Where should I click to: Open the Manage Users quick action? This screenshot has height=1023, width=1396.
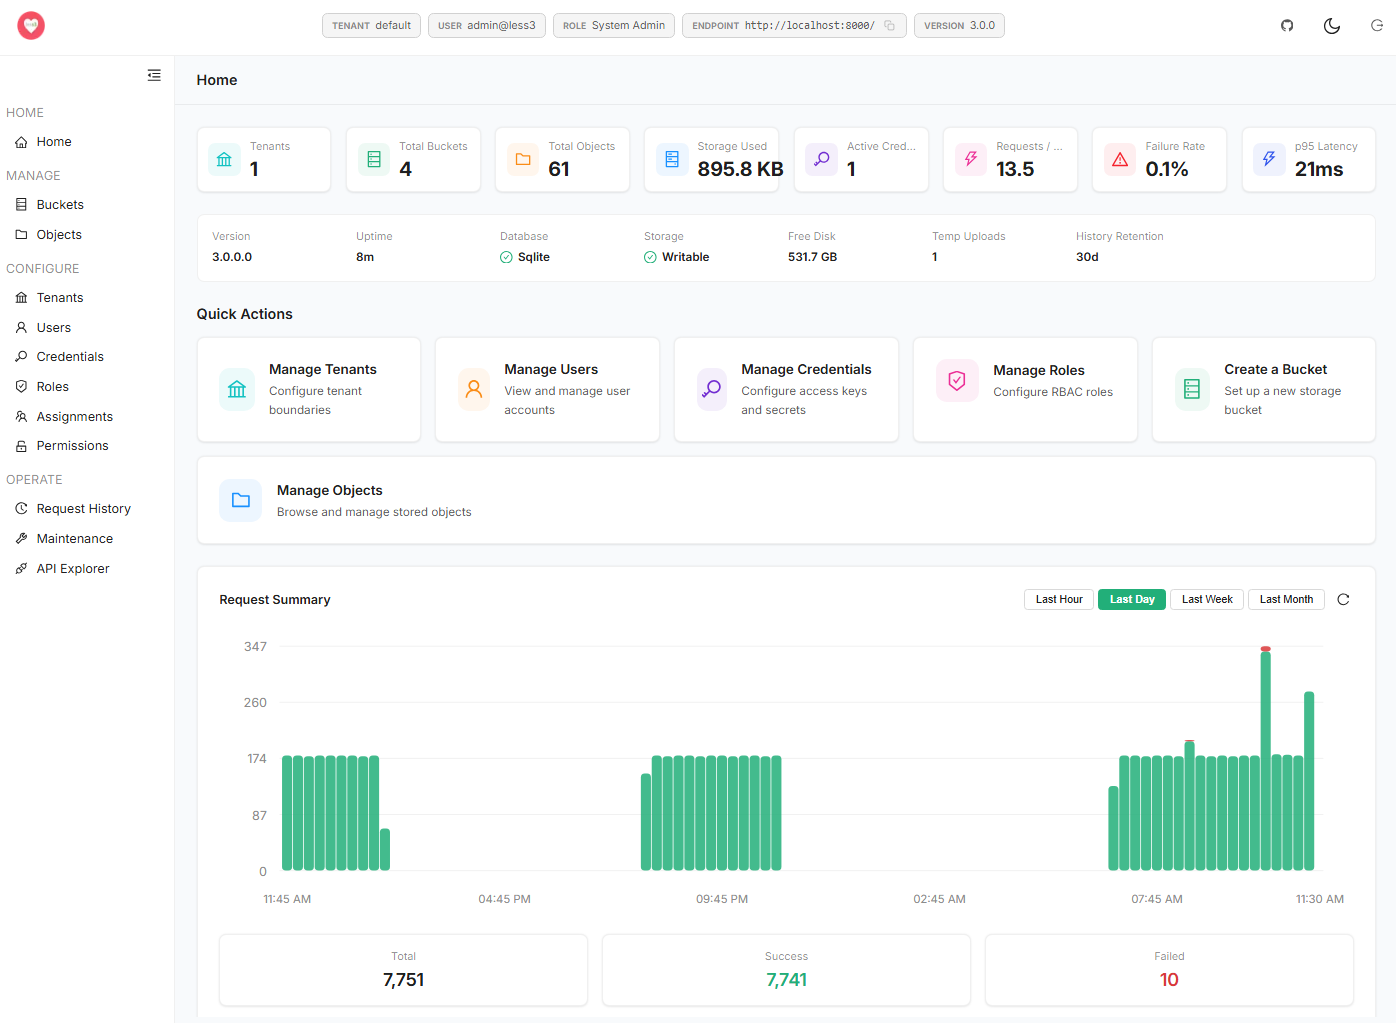(x=547, y=390)
